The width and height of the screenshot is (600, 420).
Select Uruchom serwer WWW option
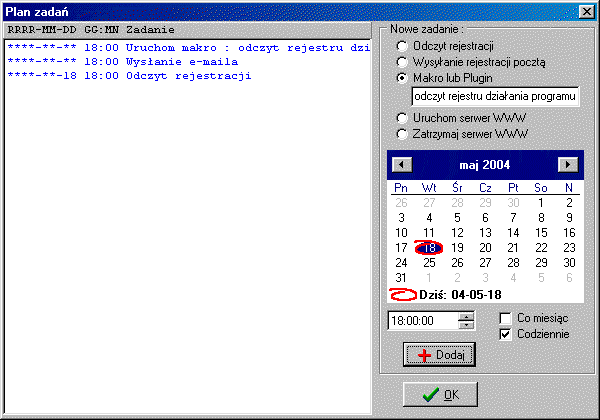[x=403, y=118]
